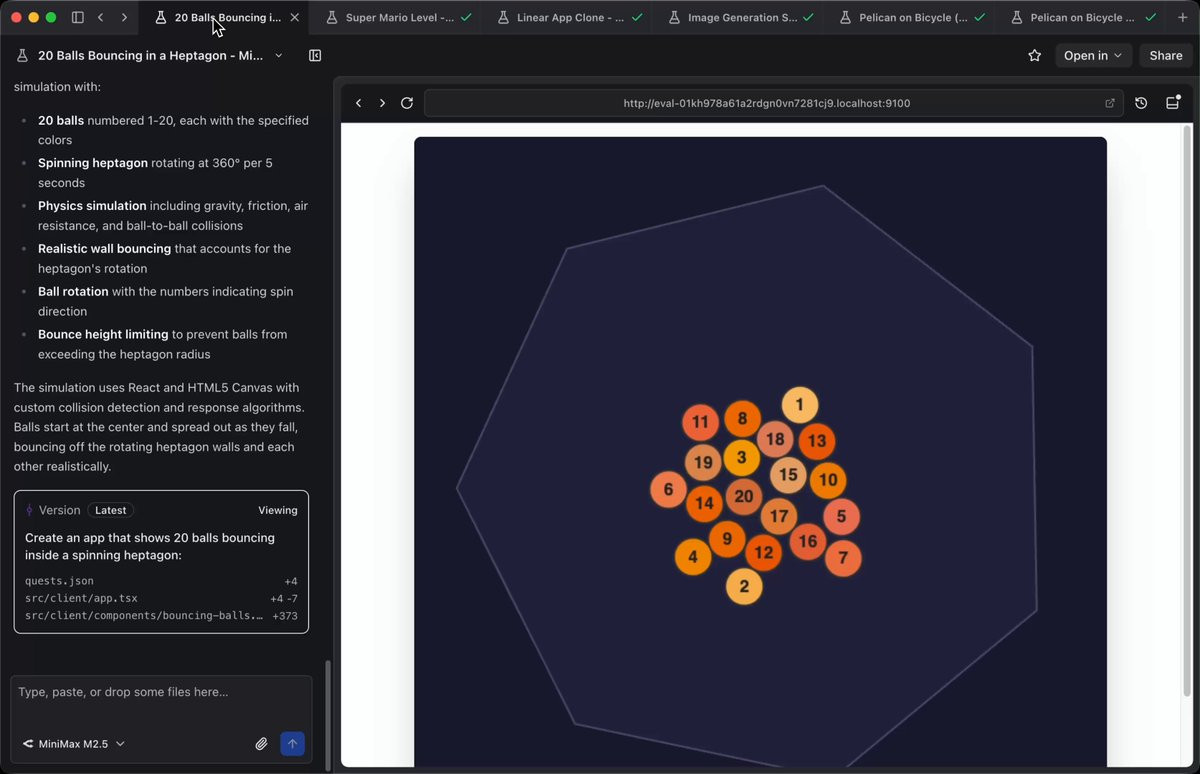
Task: Go back using the title bar arrow
Action: click(101, 17)
